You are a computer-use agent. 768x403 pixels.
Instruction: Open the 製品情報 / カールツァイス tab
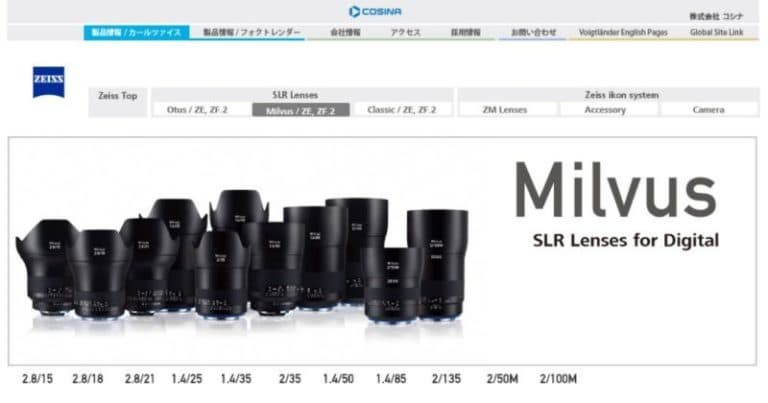(137, 32)
